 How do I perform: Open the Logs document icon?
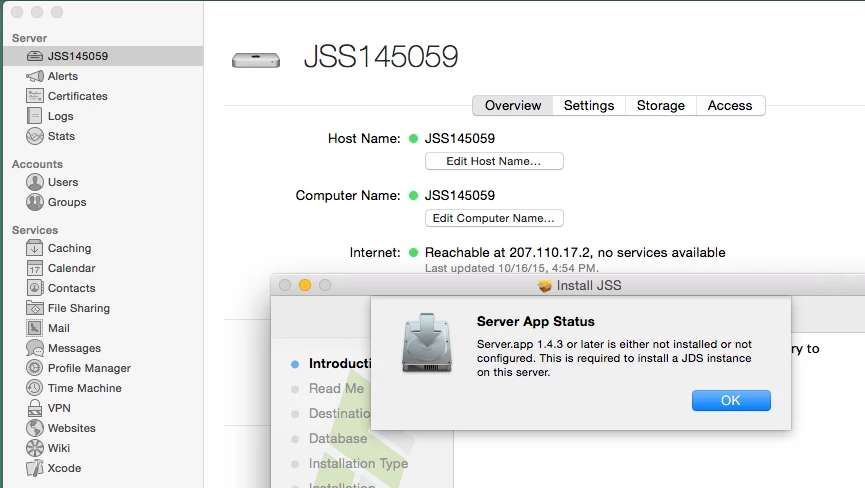pos(34,116)
